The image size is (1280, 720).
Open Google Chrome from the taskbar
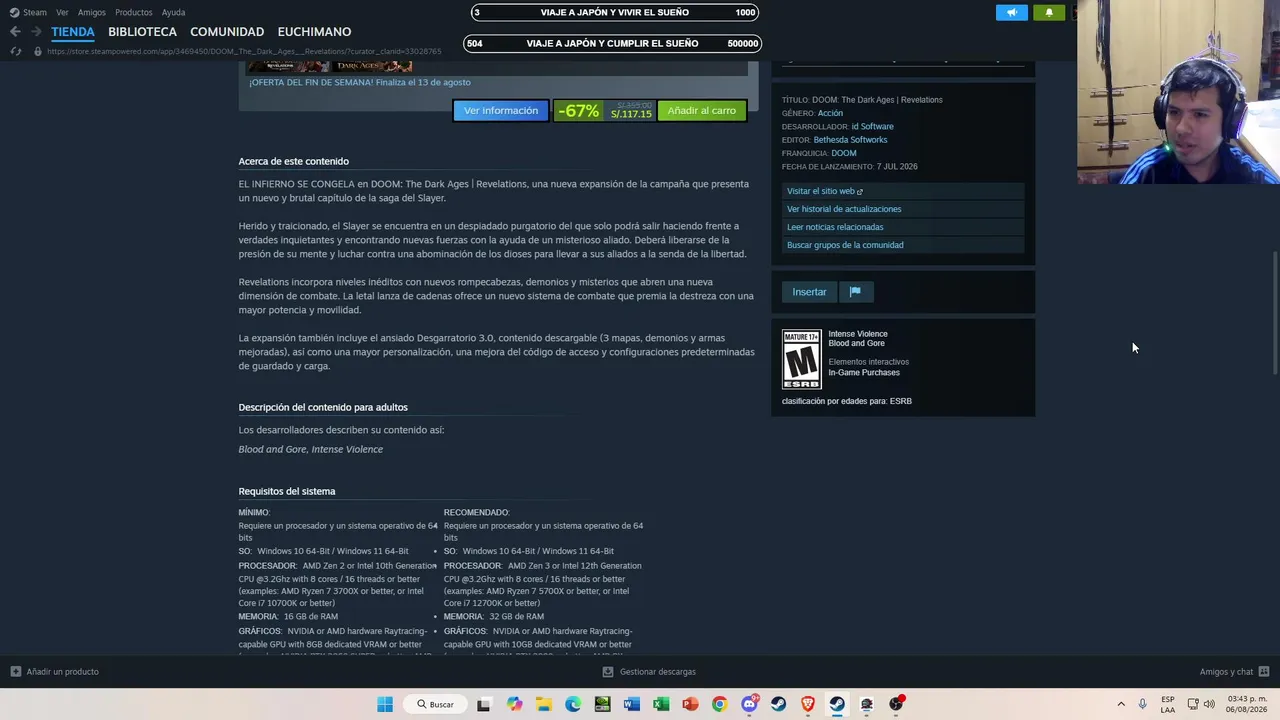pos(719,704)
